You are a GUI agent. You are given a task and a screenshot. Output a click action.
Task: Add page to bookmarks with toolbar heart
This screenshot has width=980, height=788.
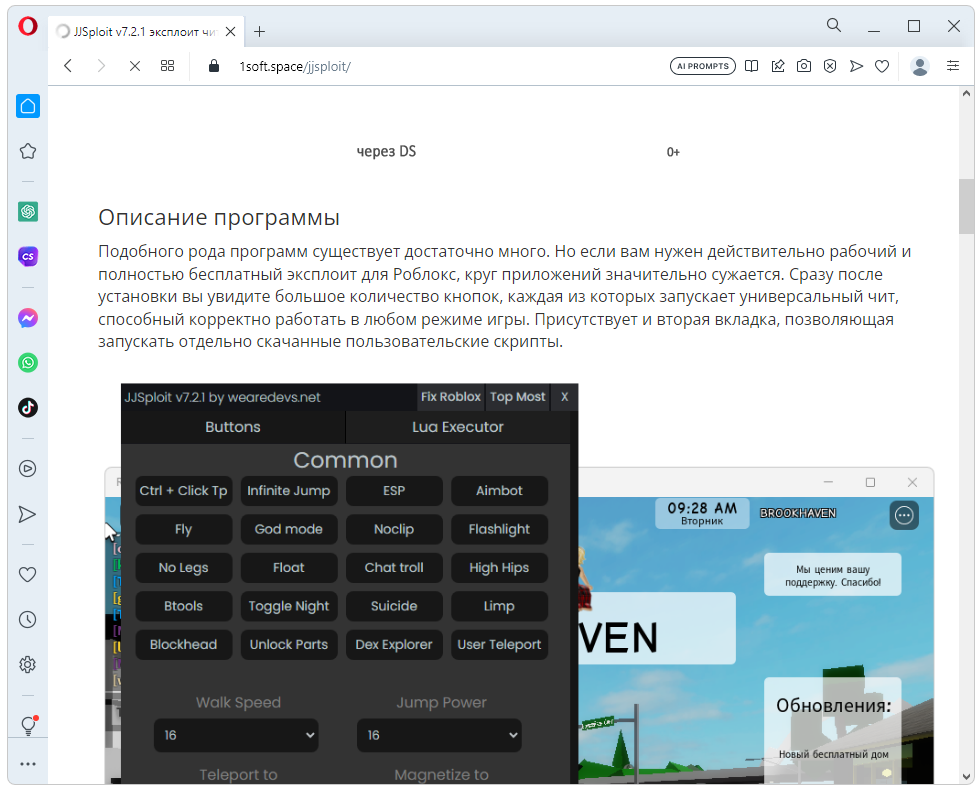[x=882, y=66]
